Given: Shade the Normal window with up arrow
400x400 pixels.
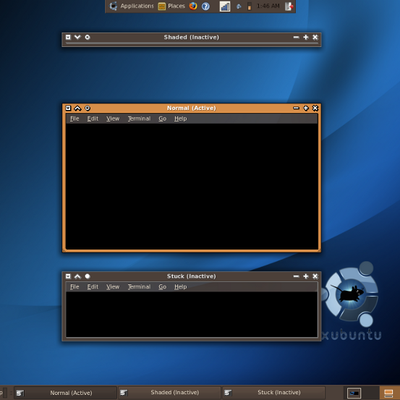Looking at the screenshot, I should pyautogui.click(x=78, y=108).
